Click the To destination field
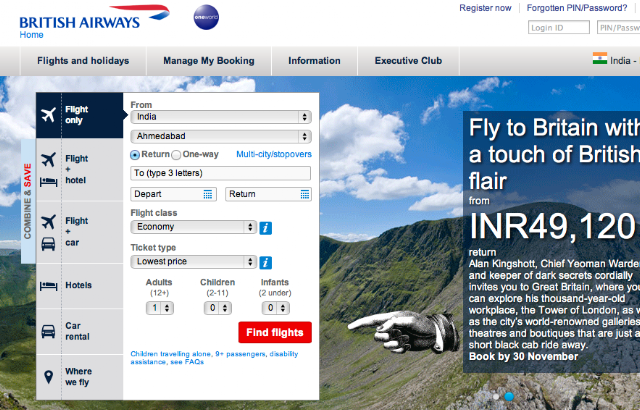 point(220,173)
